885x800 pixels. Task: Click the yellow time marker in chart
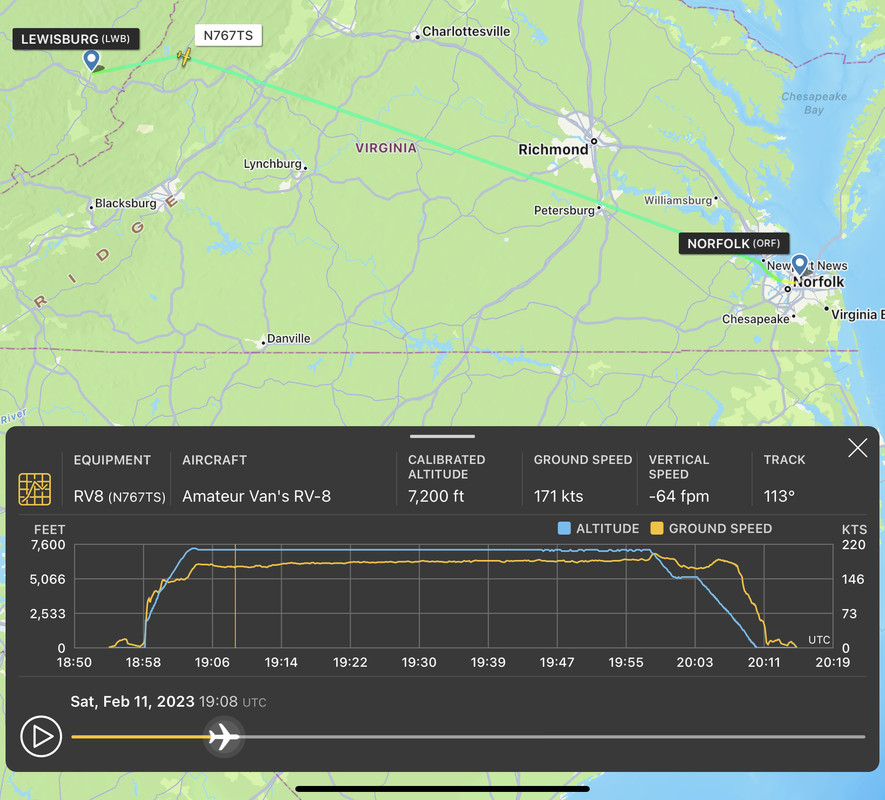[235, 596]
